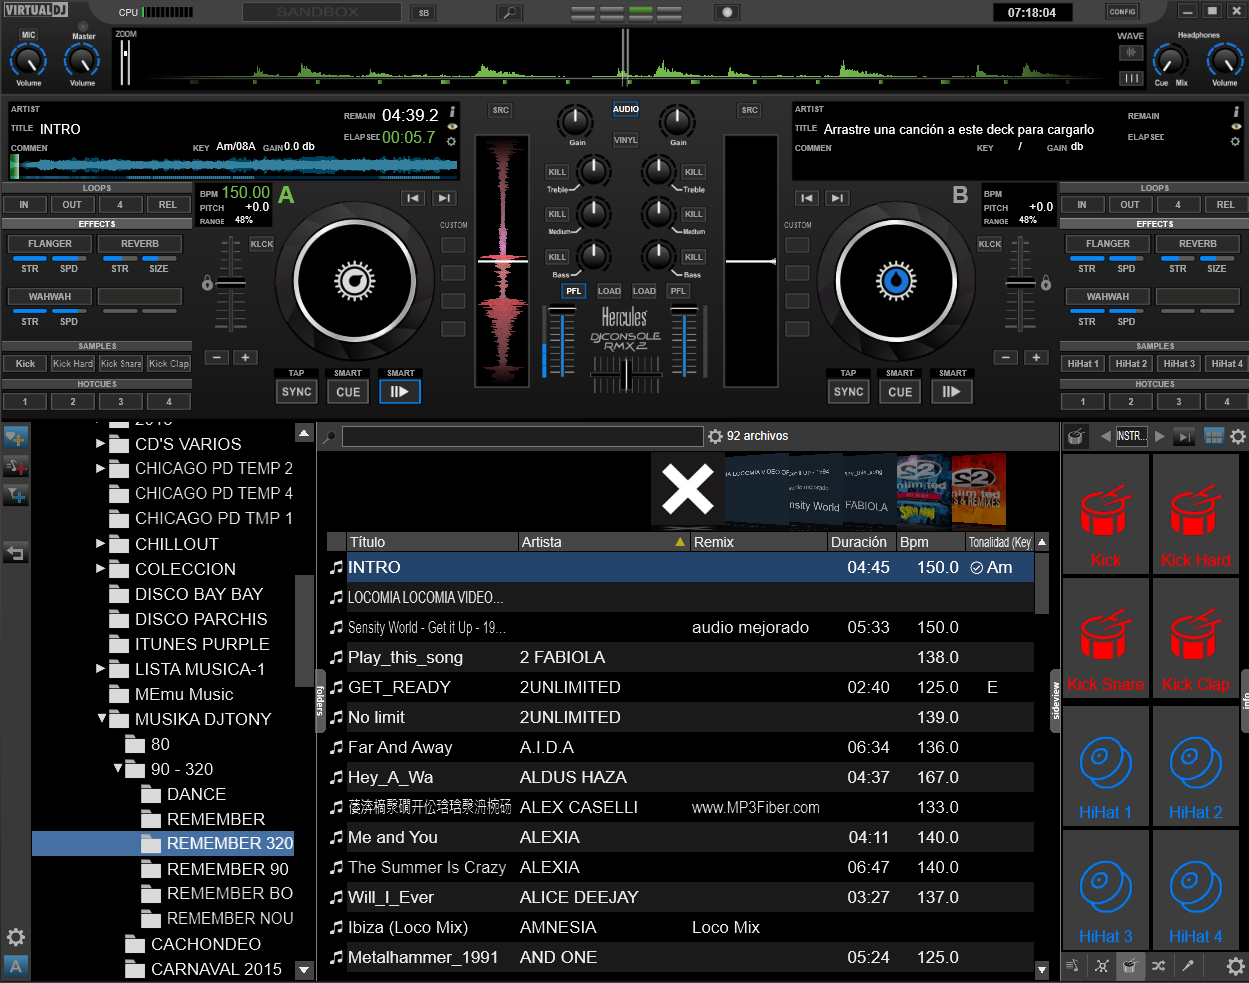The width and height of the screenshot is (1249, 983).
Task: Open the CONFIG button
Action: point(1122,12)
